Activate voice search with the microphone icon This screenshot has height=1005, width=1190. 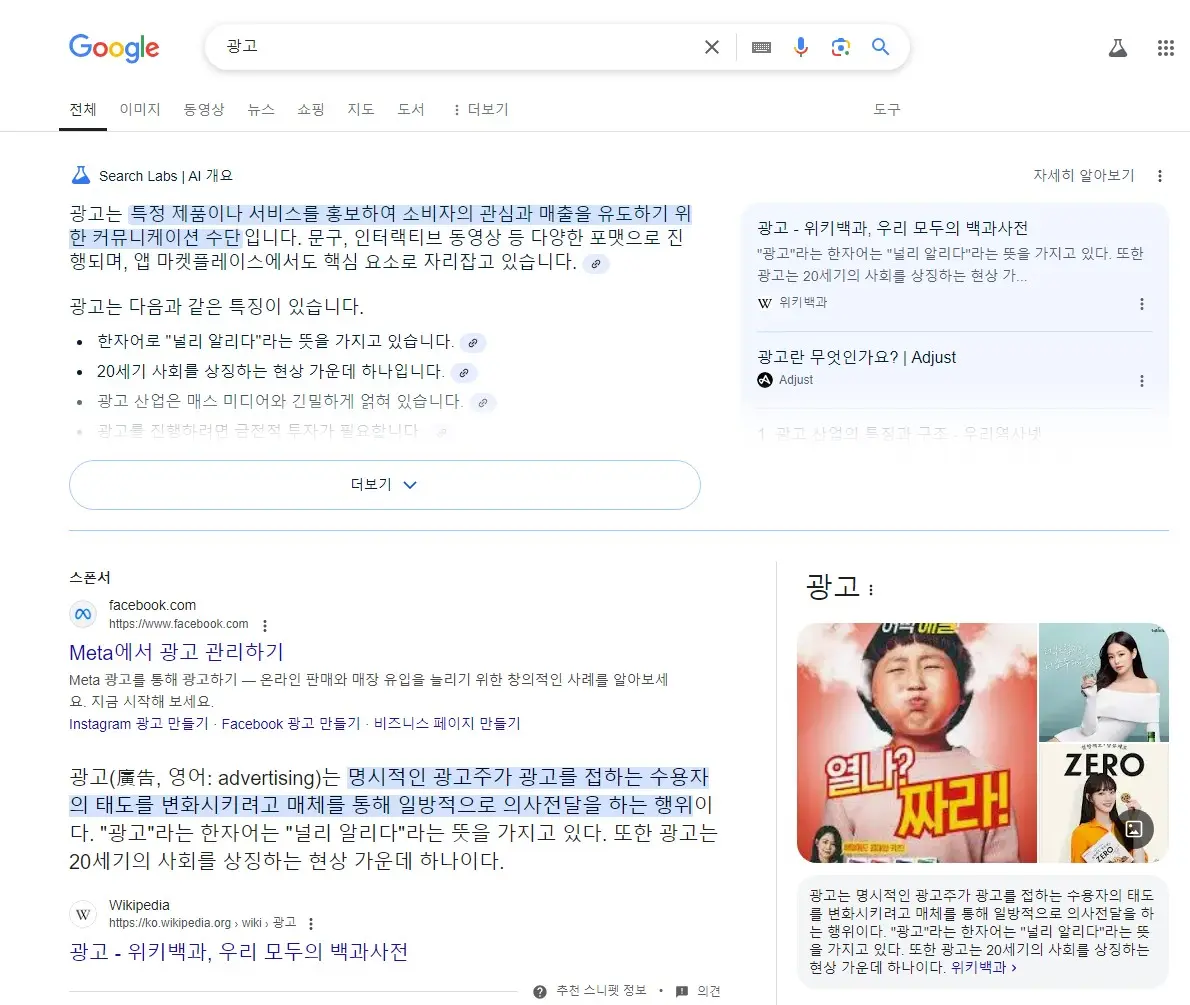801,46
